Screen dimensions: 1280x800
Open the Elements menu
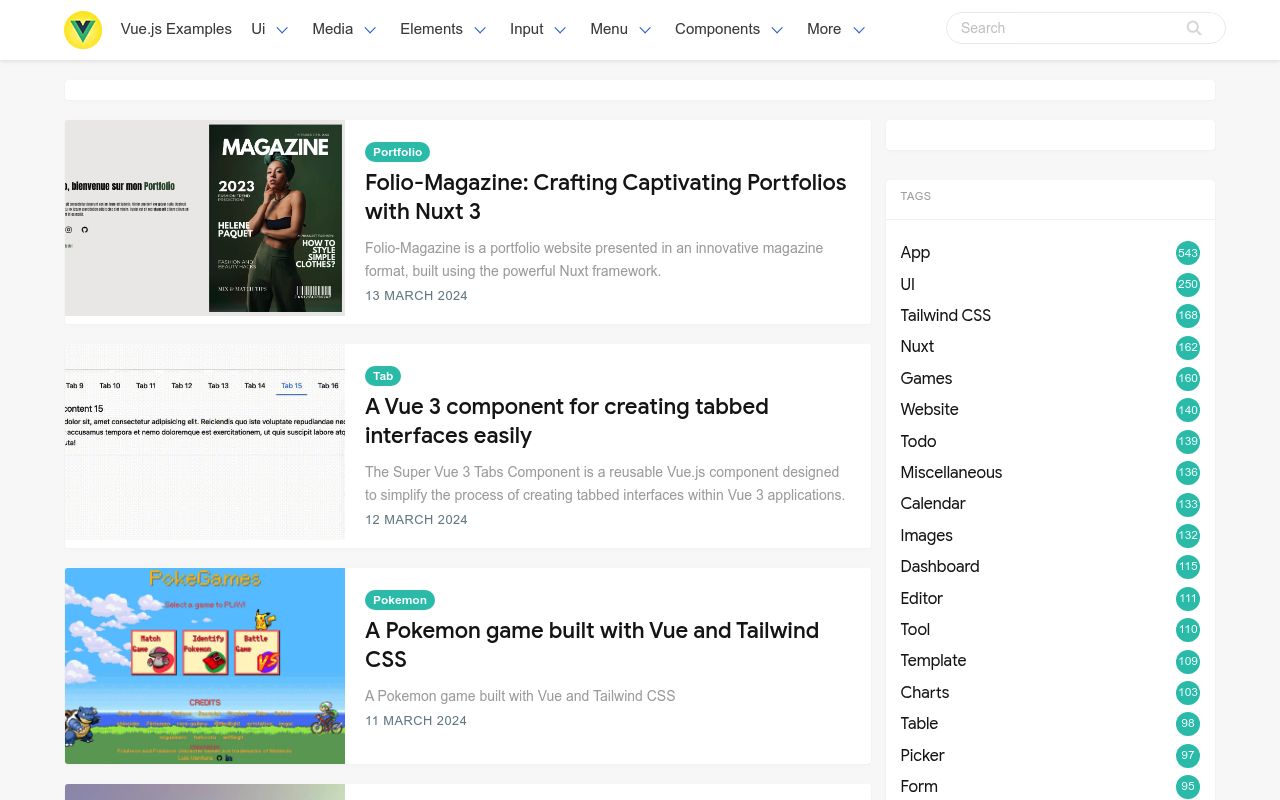(x=443, y=29)
